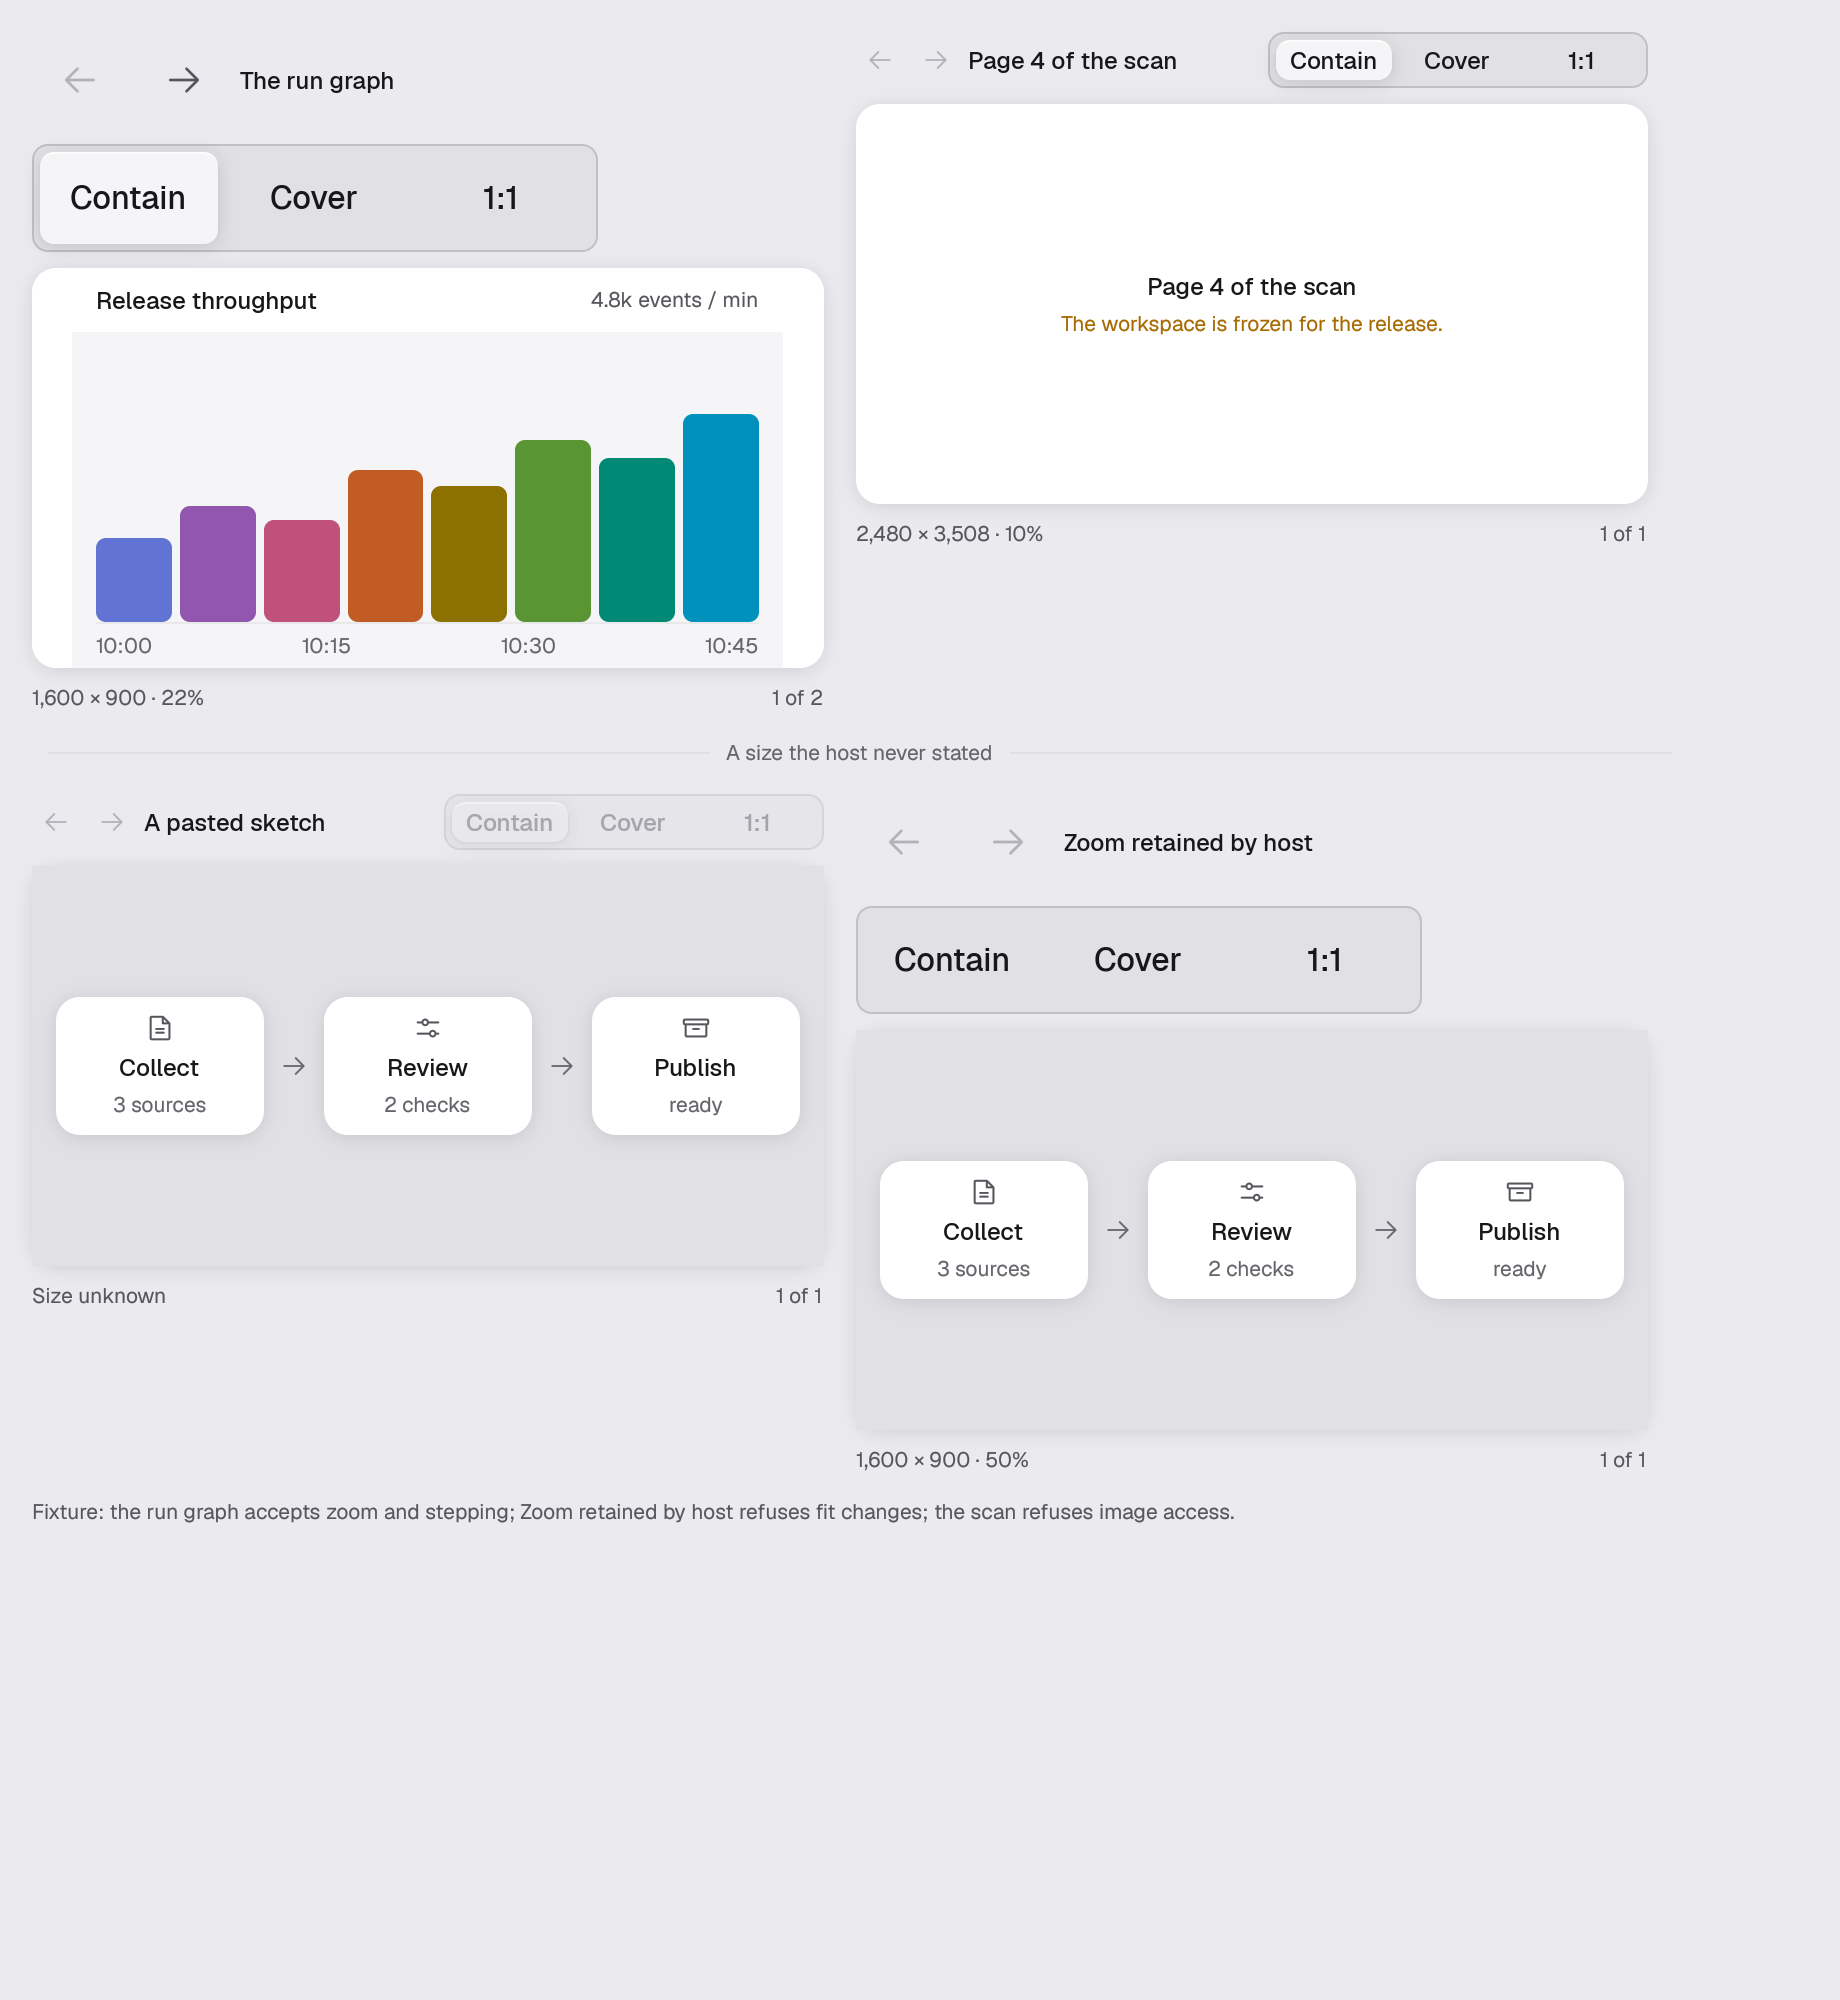1840x2000 pixels.
Task: Click the sliders icon on Zoom retained Review card
Action: (x=1252, y=1192)
